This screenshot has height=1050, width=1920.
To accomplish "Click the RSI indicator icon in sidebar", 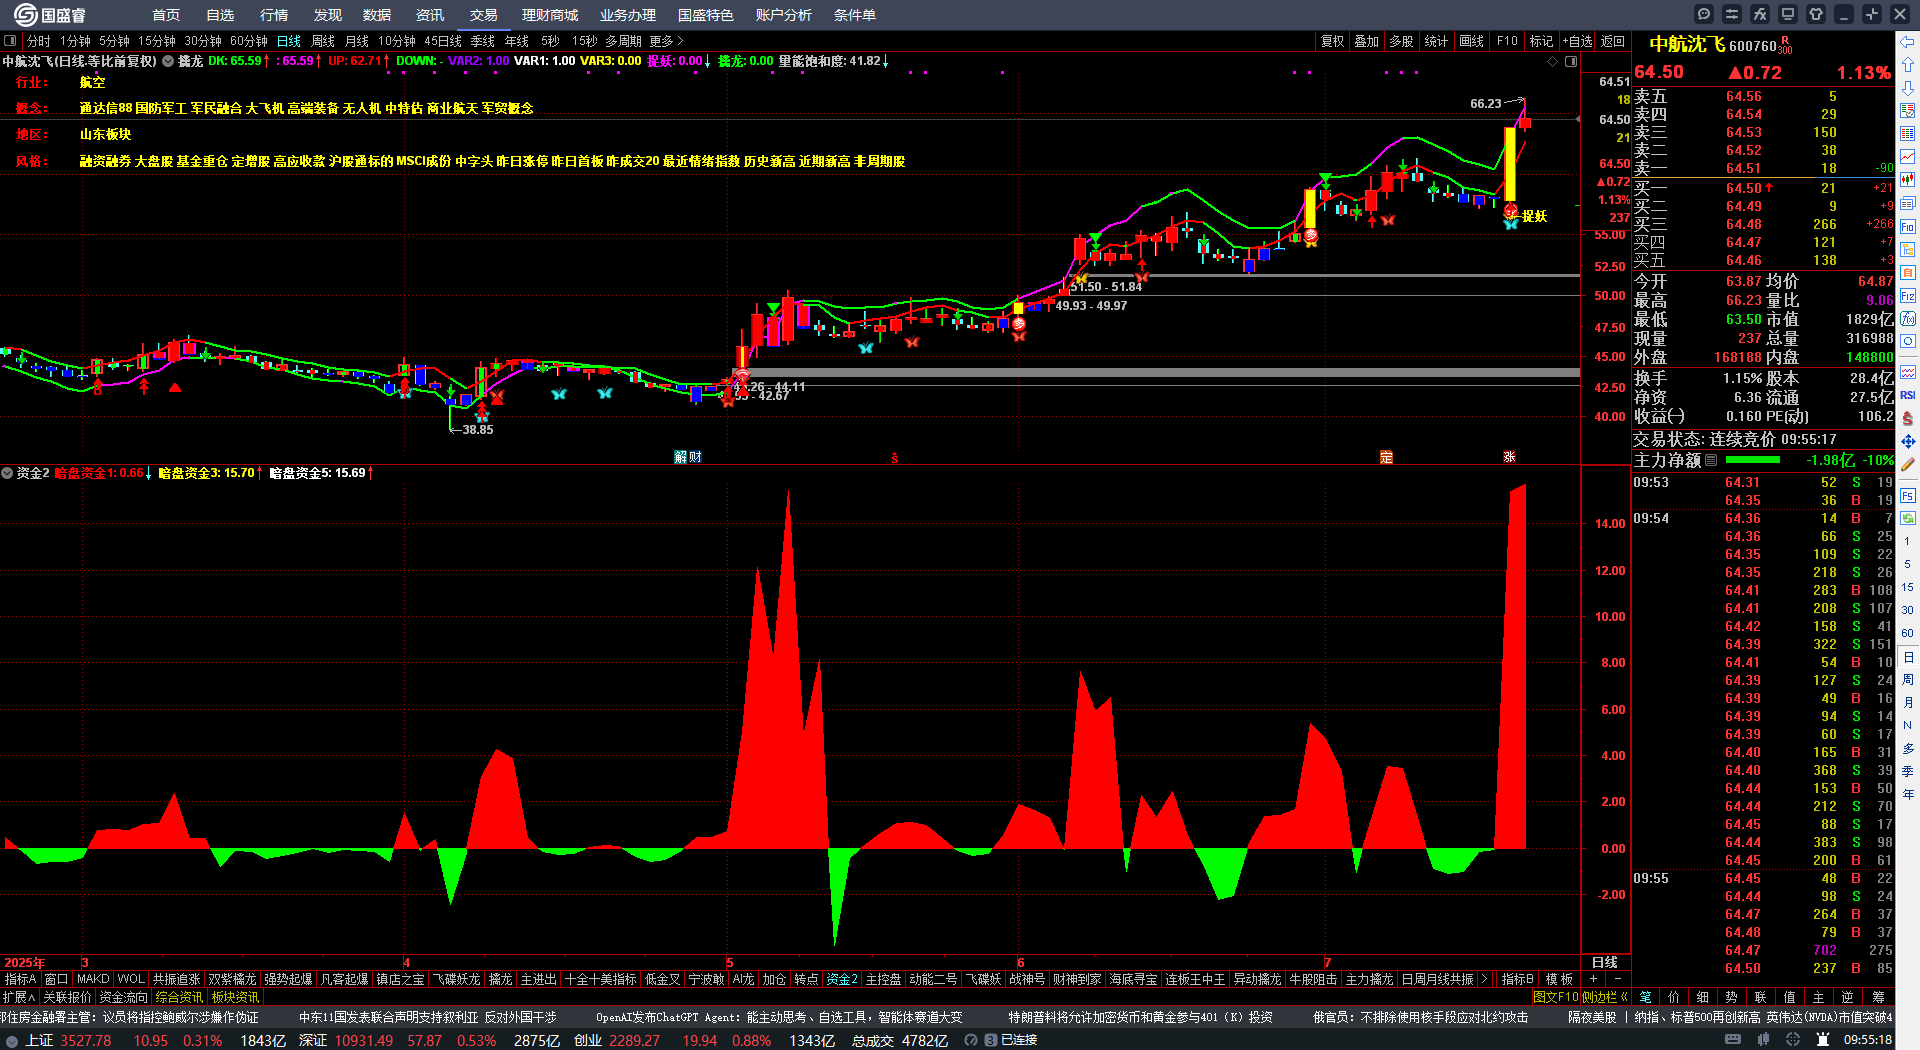I will [x=1908, y=395].
